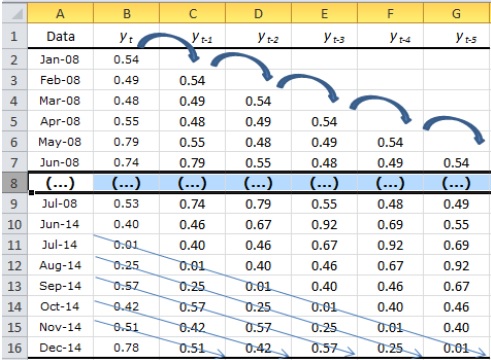Image resolution: width=491 pixels, height=360 pixels.
Task: Click the 'y t-2' header cell
Action: 258,36
